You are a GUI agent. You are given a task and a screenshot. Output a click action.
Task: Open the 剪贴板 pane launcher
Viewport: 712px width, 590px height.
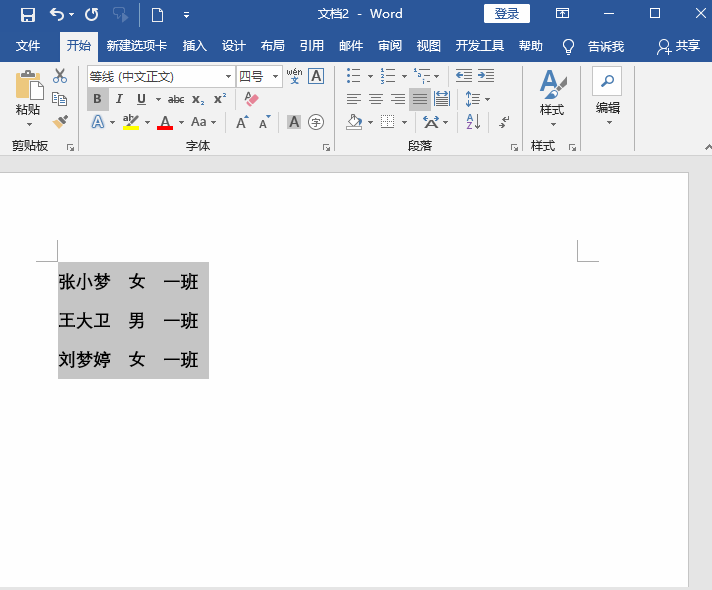pyautogui.click(x=70, y=147)
